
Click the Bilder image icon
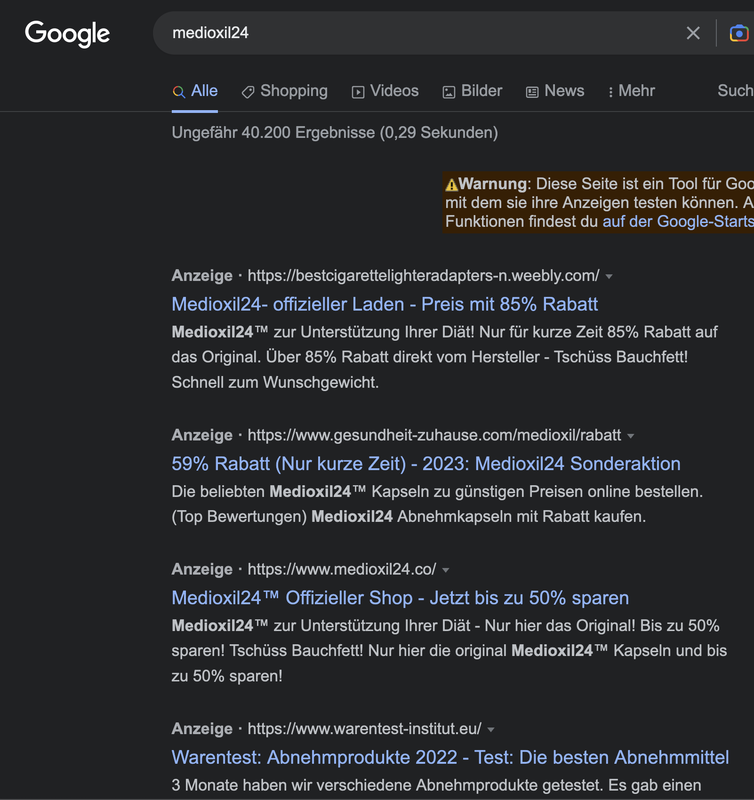point(449,92)
